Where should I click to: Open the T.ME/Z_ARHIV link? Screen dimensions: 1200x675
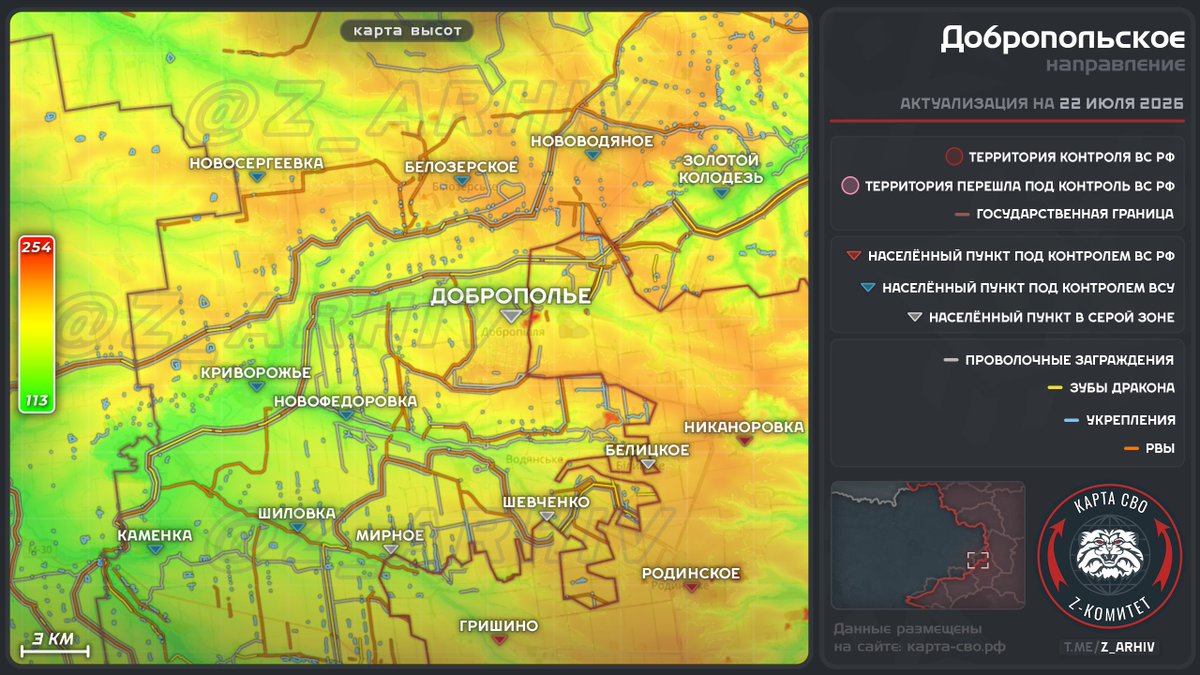pos(1108,647)
